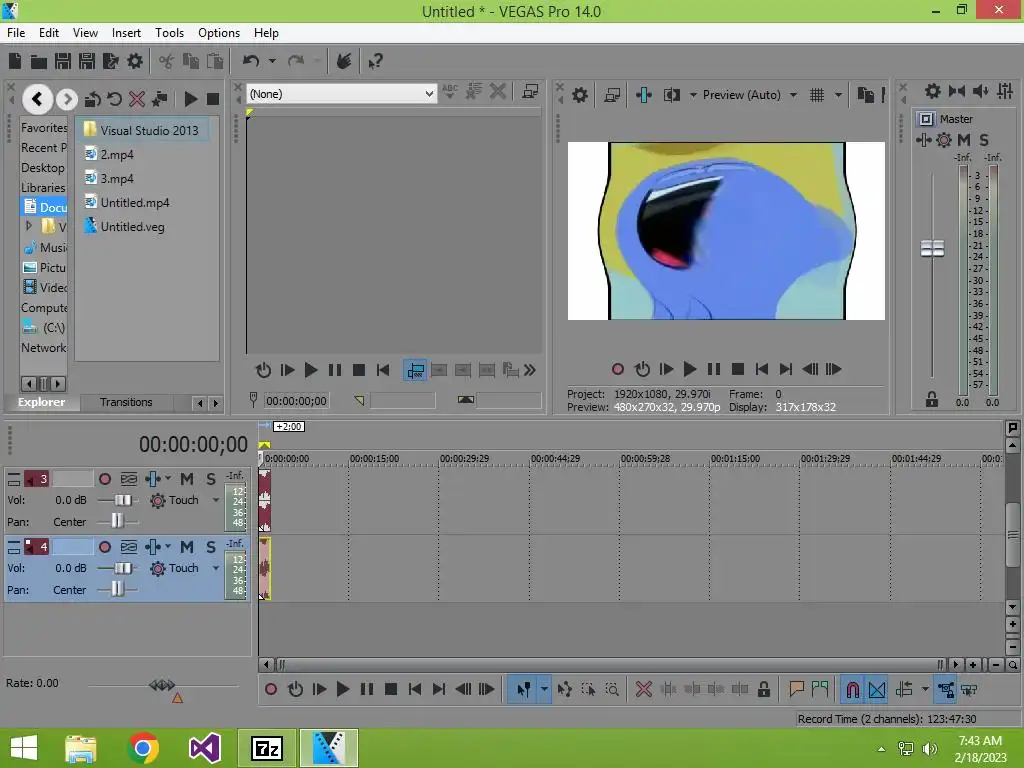Open Master bus audio properties gear

[933, 91]
